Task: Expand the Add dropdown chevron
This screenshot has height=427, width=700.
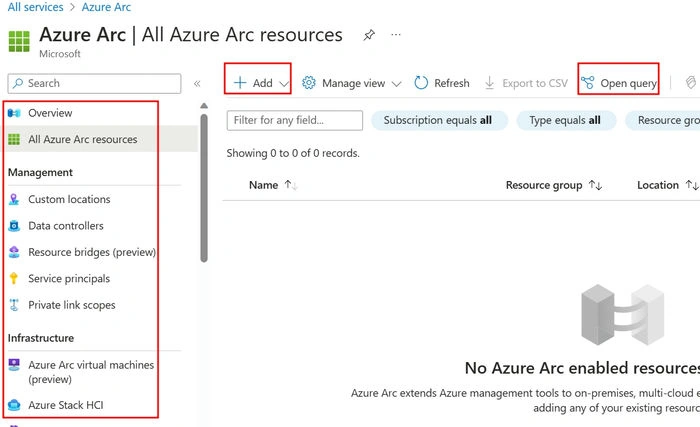Action: tap(284, 84)
